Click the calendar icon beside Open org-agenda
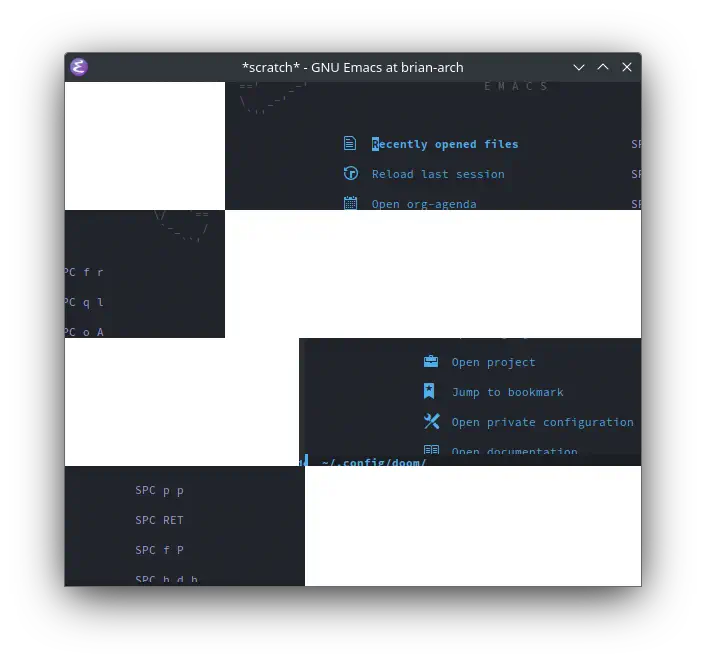This screenshot has width=706, height=663. point(350,203)
